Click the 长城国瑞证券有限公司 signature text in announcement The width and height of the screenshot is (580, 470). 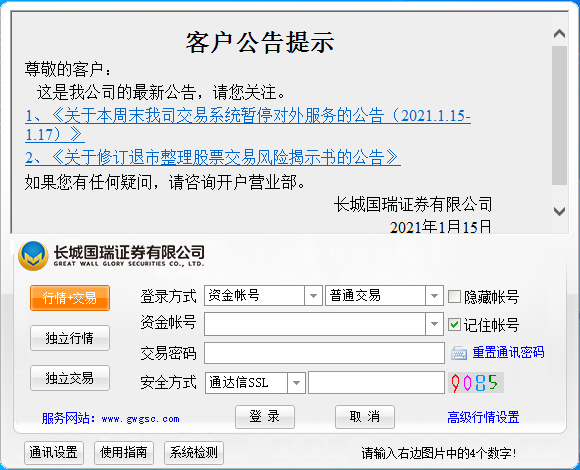tap(413, 205)
